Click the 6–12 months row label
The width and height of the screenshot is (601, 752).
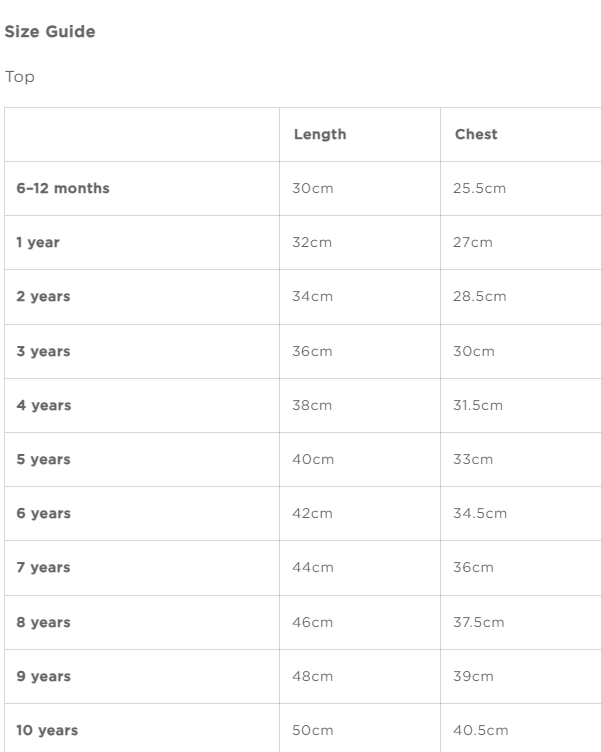tap(63, 188)
